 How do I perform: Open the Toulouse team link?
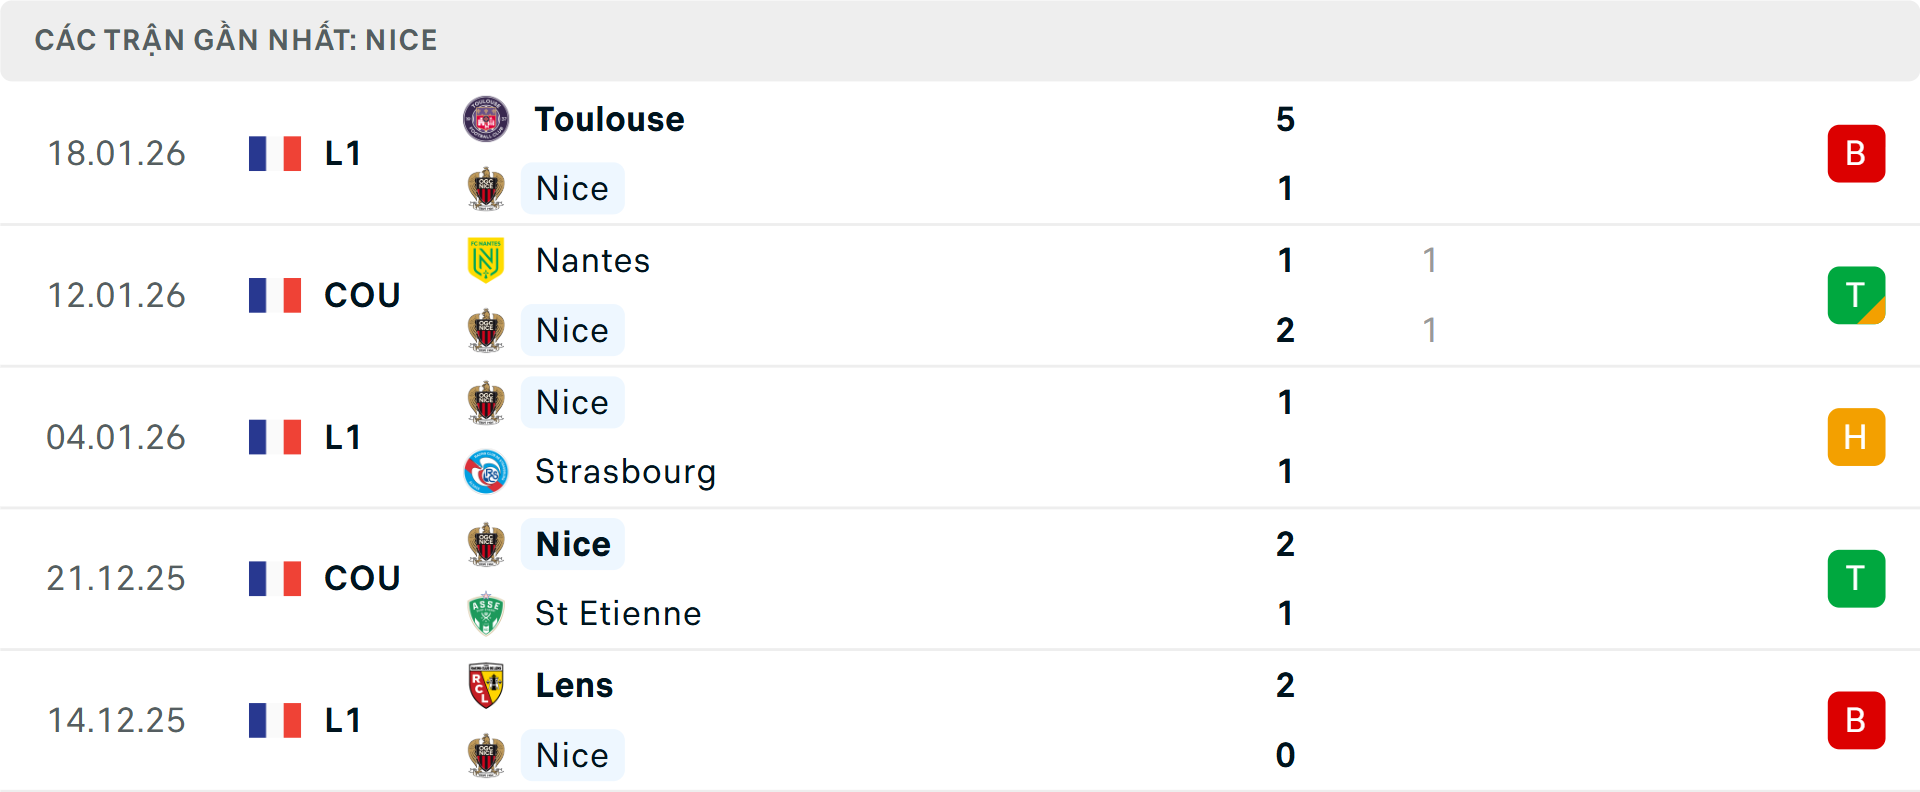click(609, 120)
